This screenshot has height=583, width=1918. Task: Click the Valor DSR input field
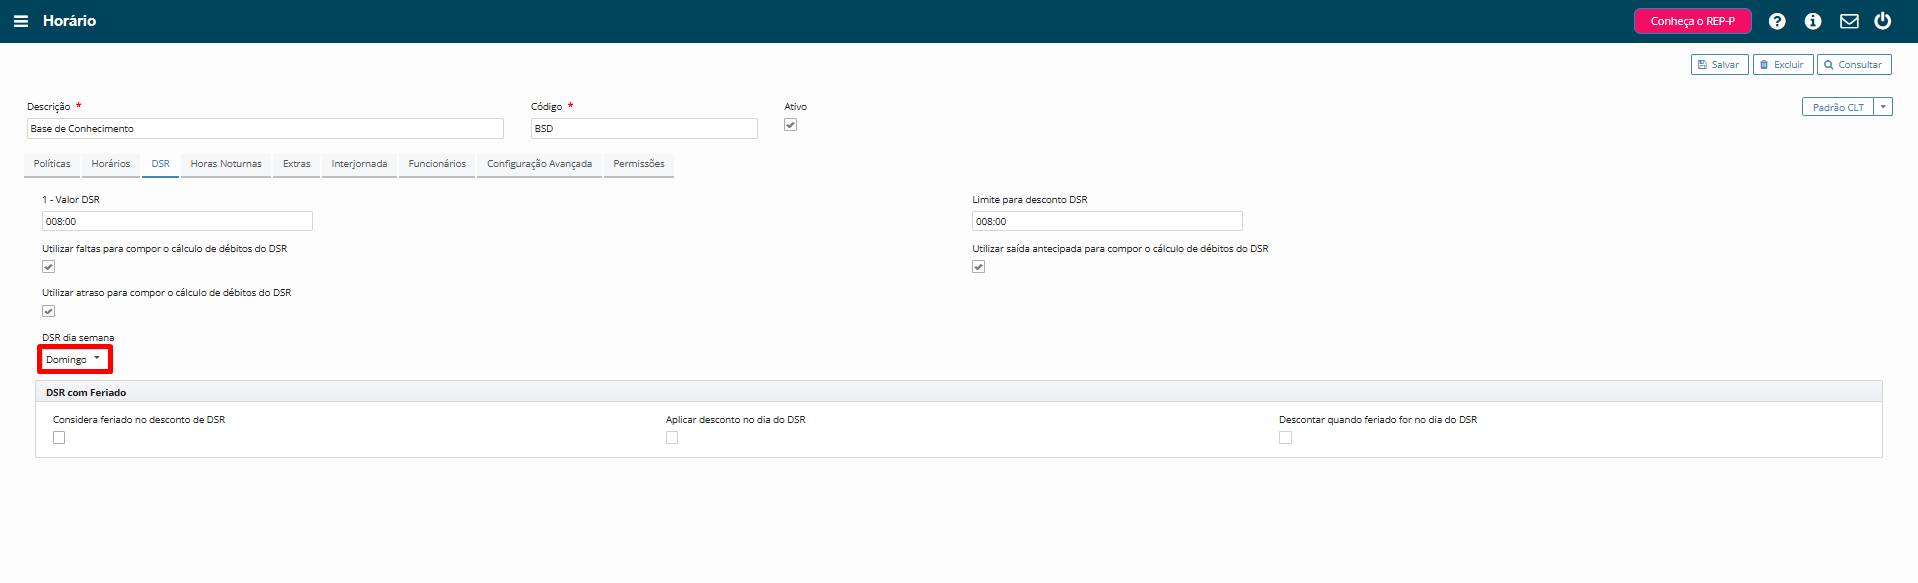pos(177,222)
